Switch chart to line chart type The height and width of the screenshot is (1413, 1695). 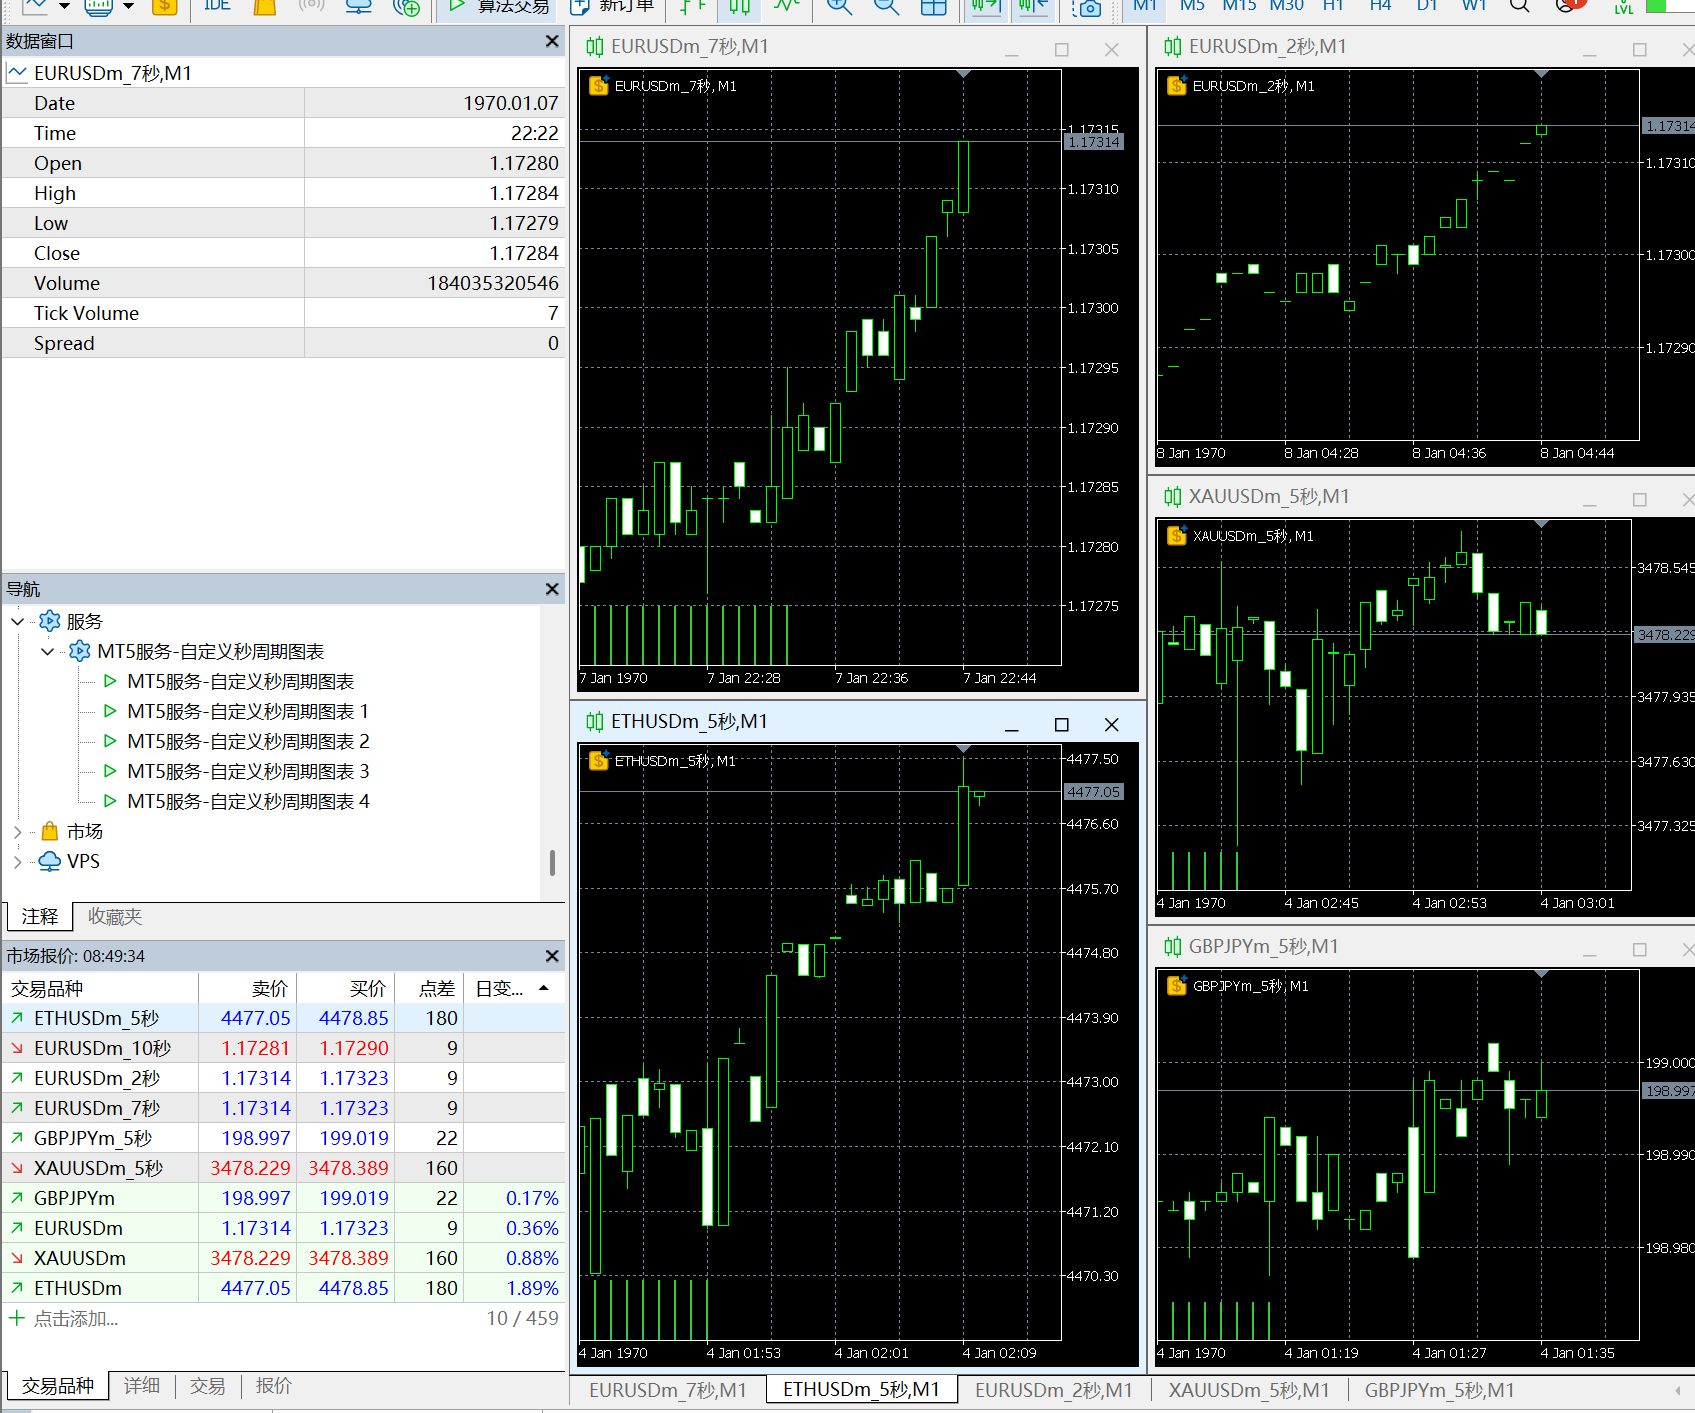coord(787,7)
